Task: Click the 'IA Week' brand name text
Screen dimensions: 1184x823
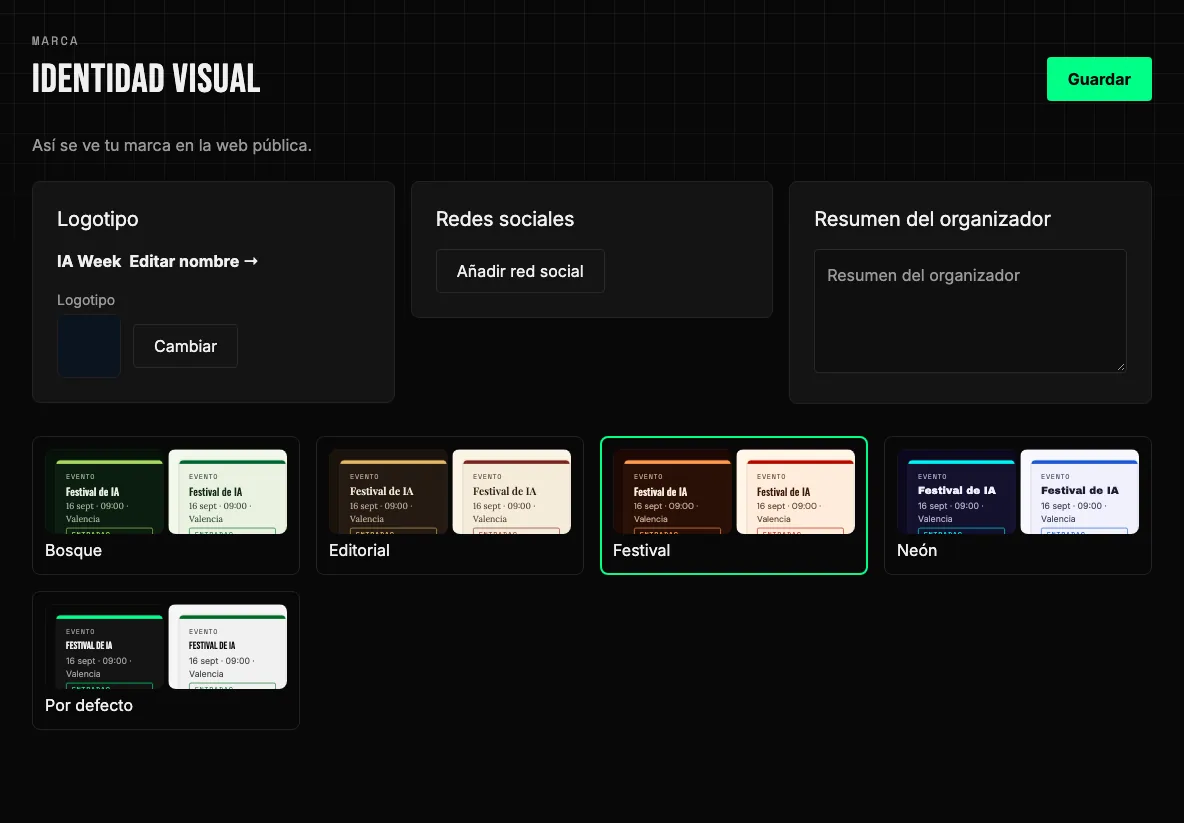Action: tap(89, 261)
